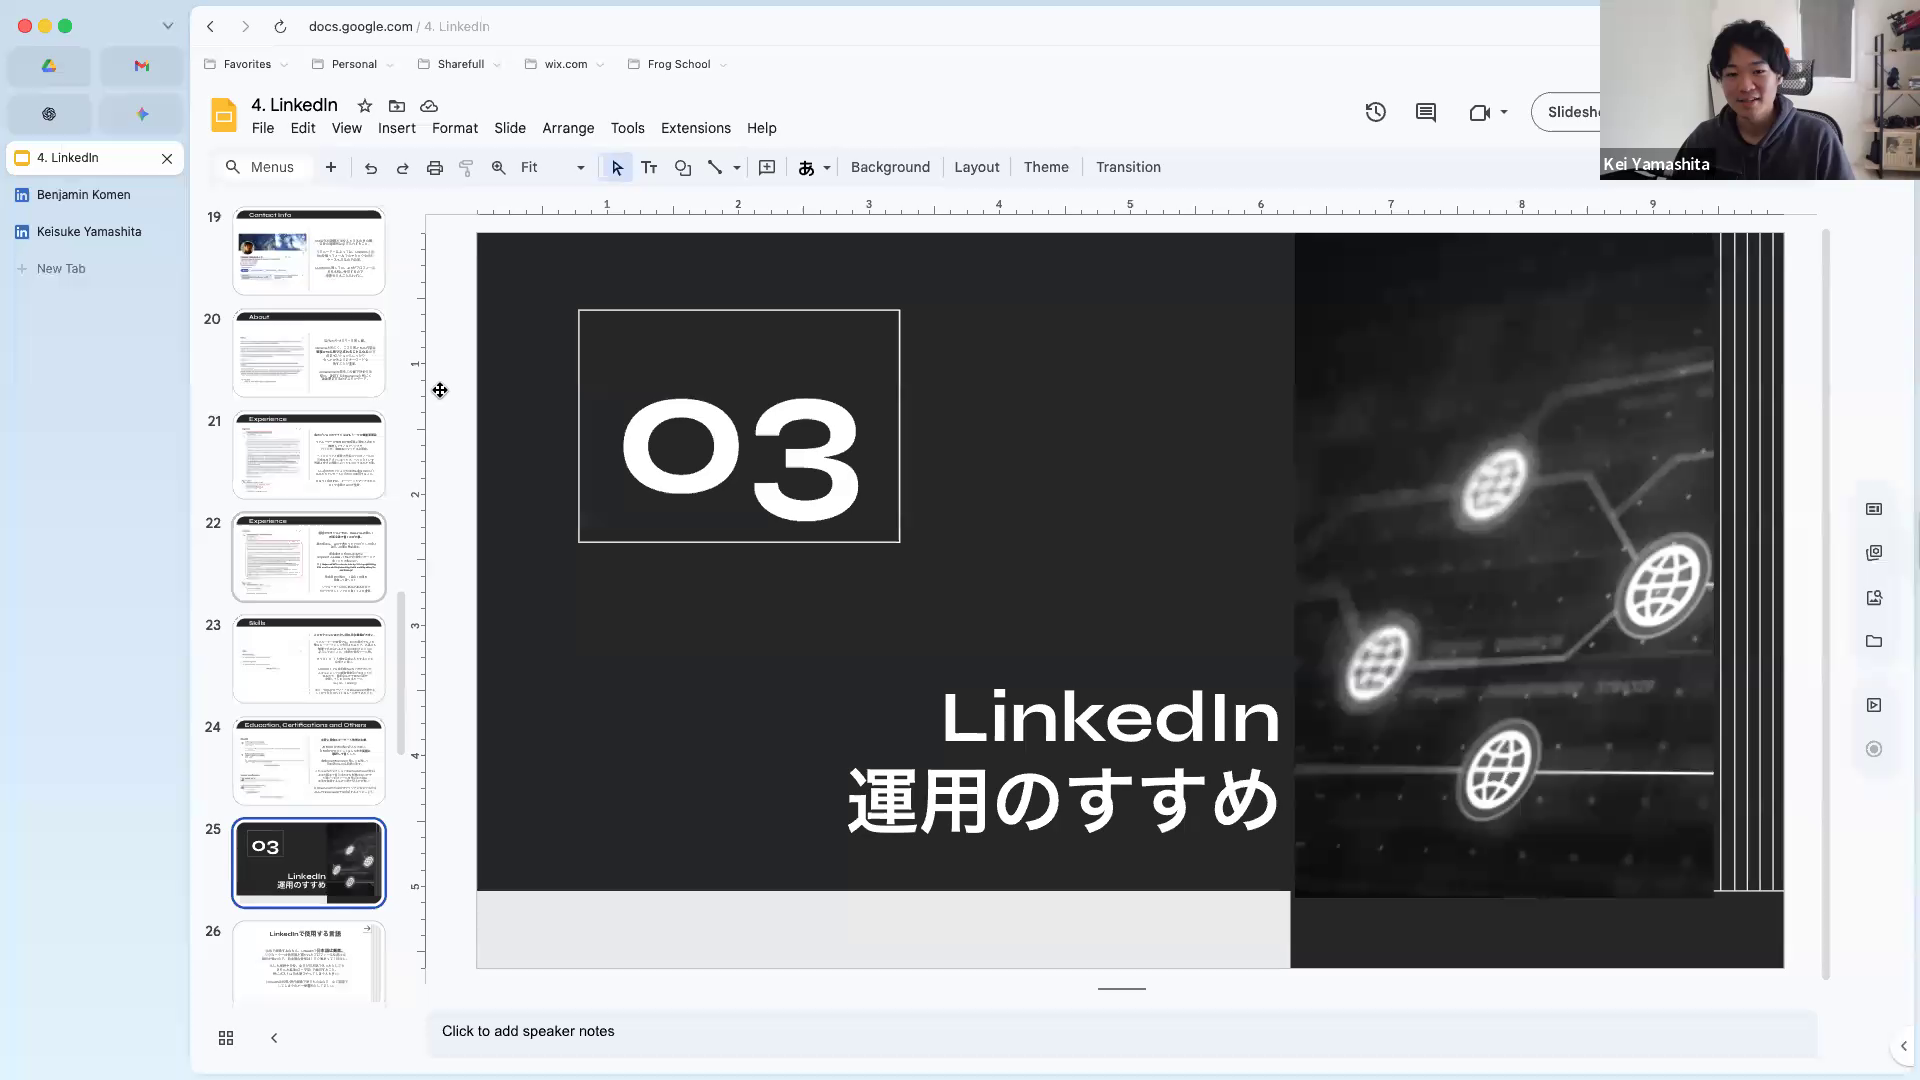Open the ChatGPT pinned tab
Viewport: 1920px width, 1080px height.
pos(49,114)
